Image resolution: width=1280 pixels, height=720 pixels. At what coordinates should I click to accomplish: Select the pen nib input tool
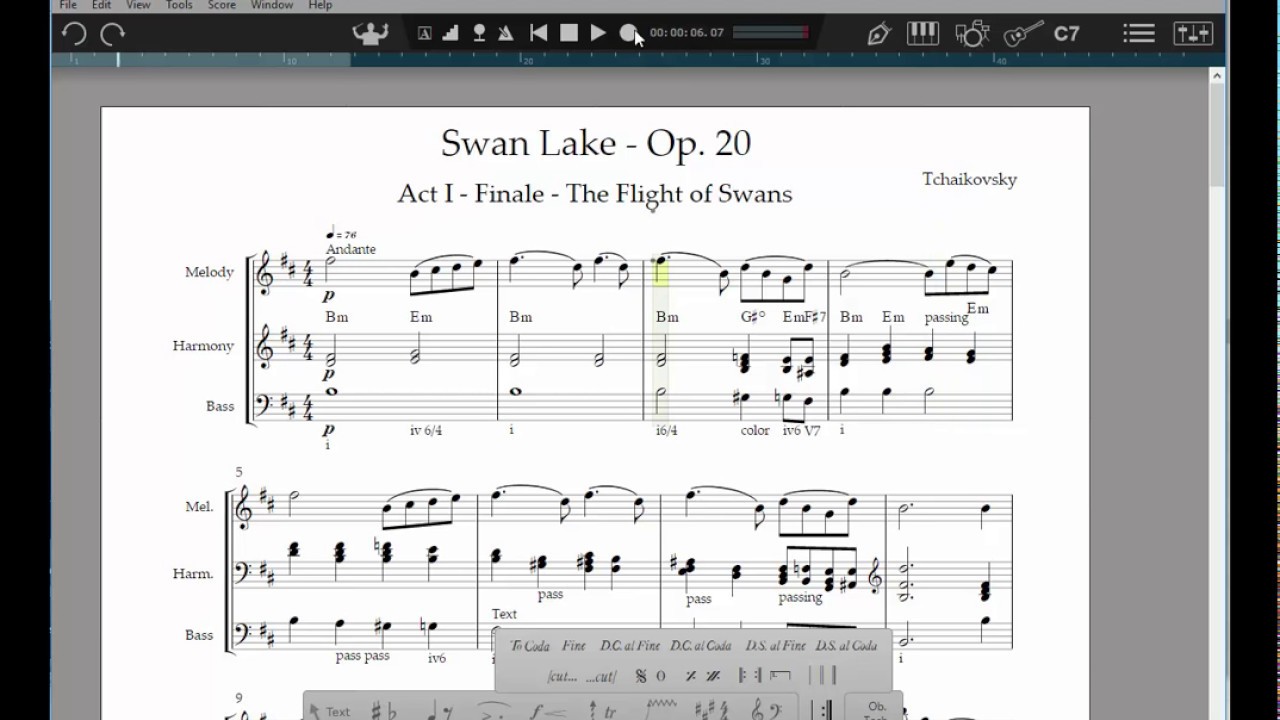tap(879, 34)
